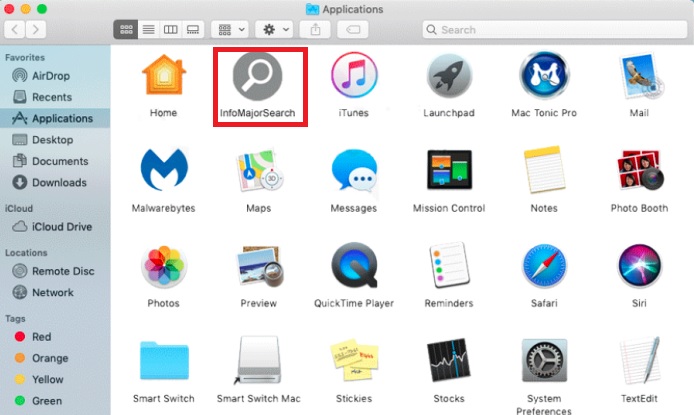The image size is (694, 415).
Task: Select the InfoMajorSearch application icon
Action: (x=258, y=76)
